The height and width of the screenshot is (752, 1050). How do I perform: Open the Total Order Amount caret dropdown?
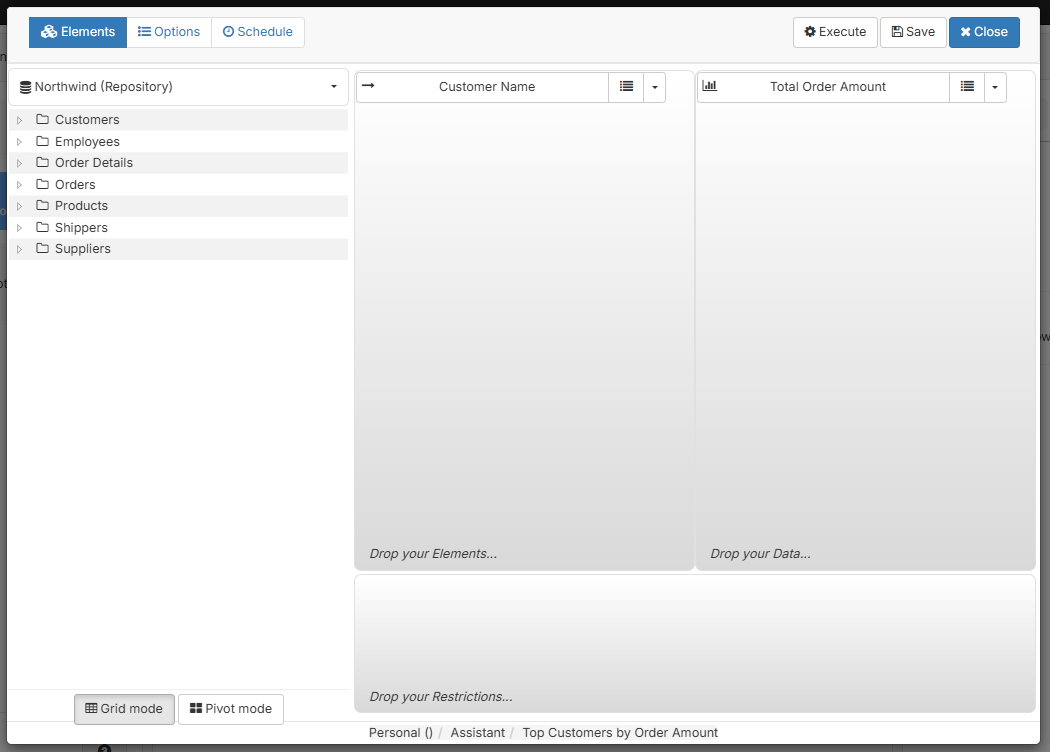tap(995, 87)
